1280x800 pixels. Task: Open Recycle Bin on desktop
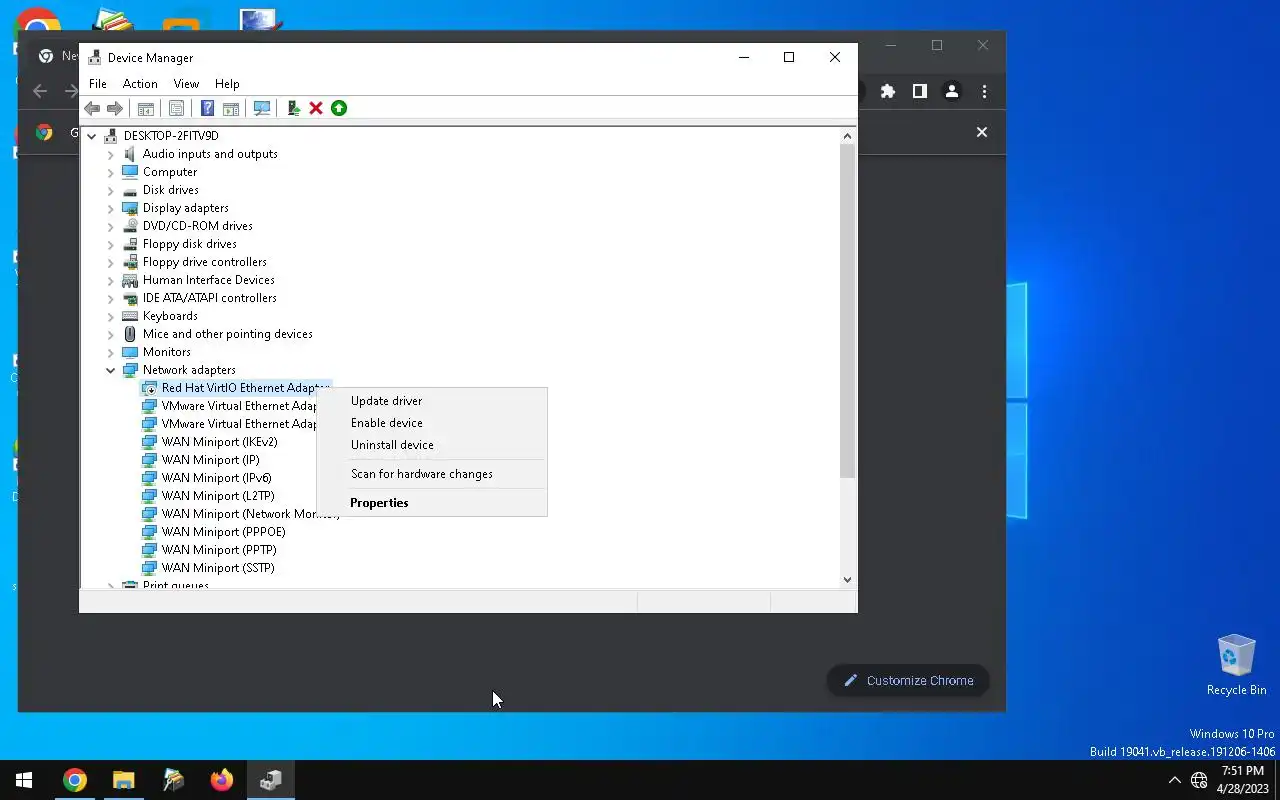click(x=1236, y=664)
